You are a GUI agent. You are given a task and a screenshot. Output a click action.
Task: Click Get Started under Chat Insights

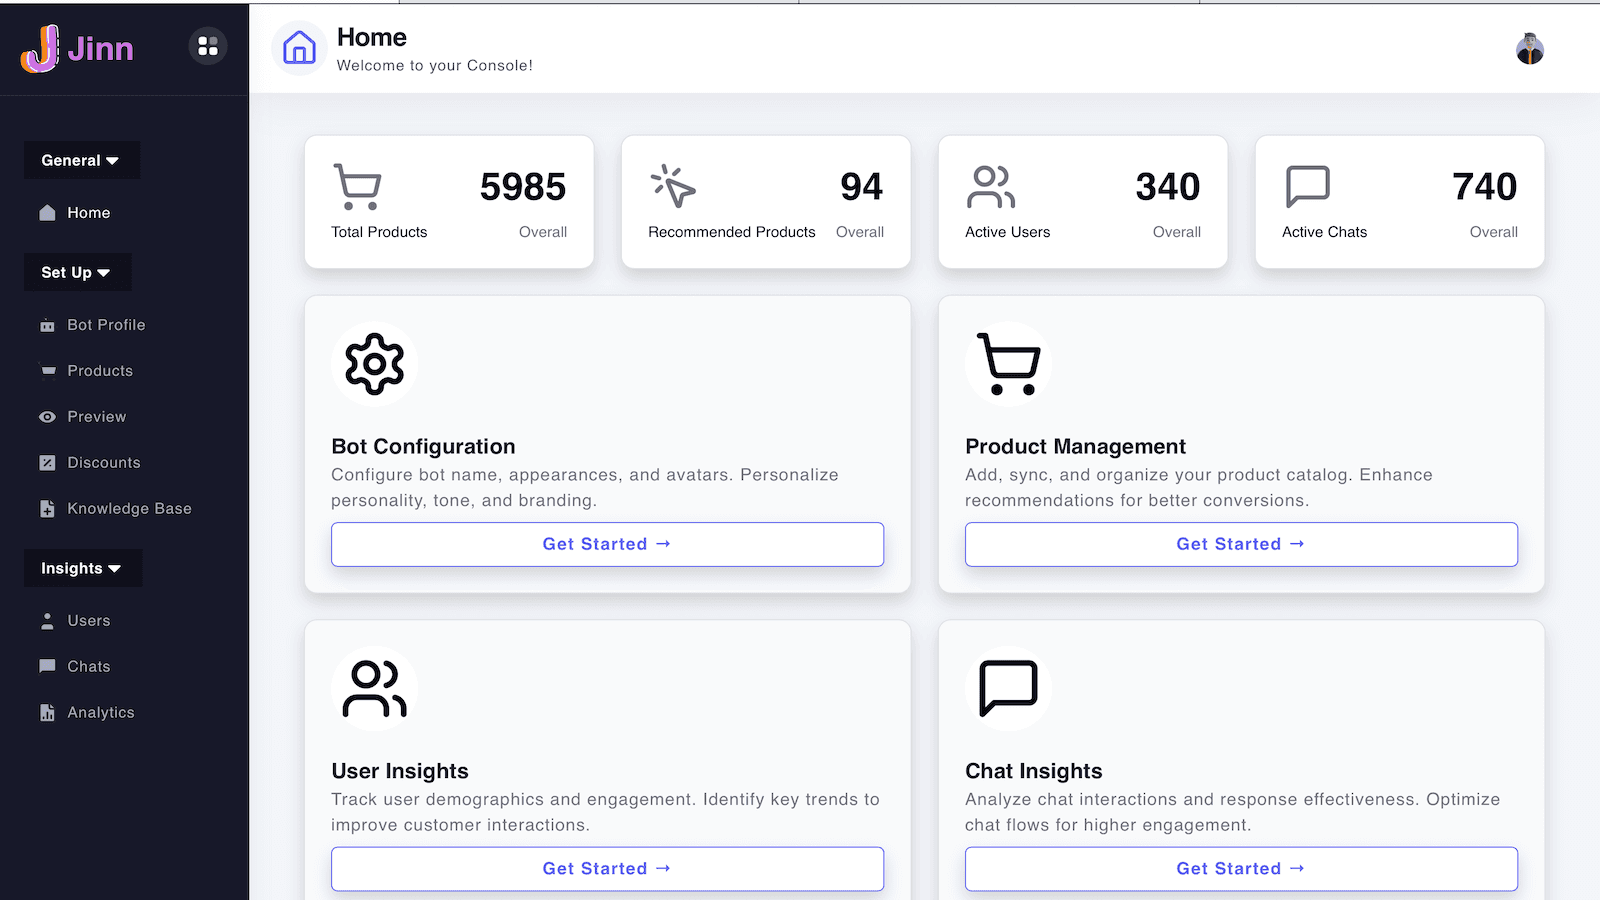coord(1240,868)
